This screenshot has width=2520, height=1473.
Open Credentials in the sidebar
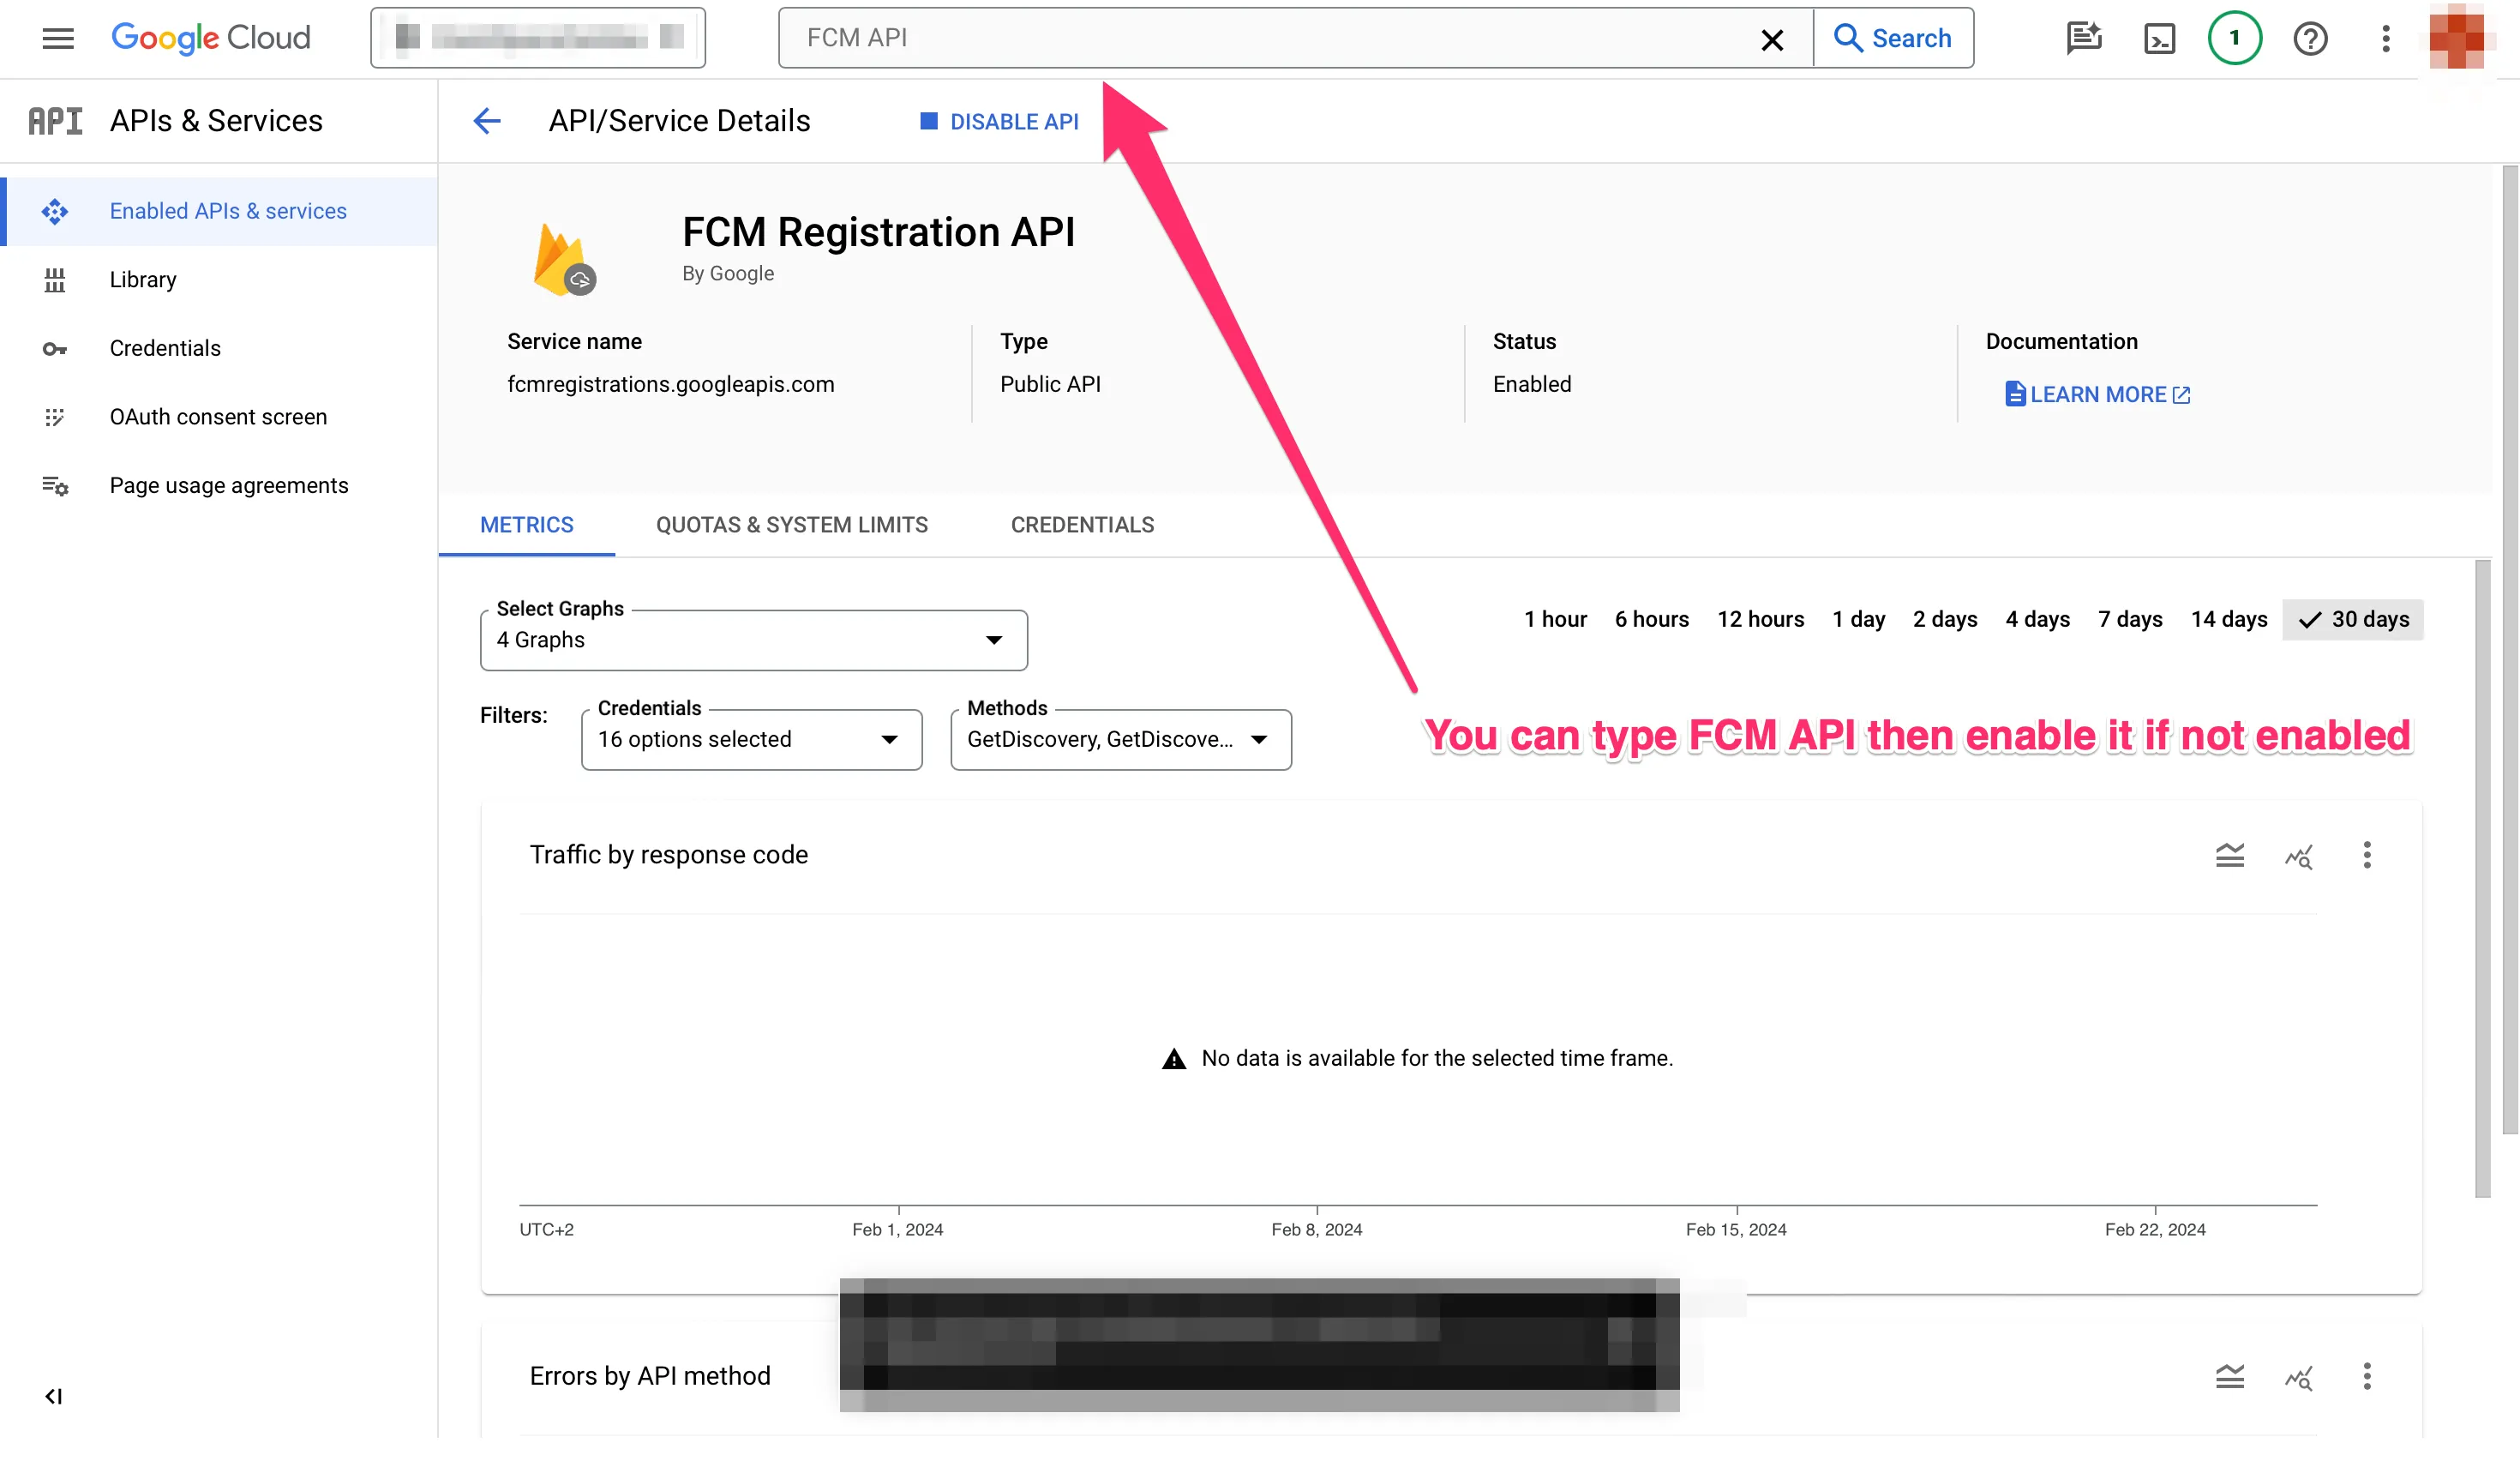220,348
